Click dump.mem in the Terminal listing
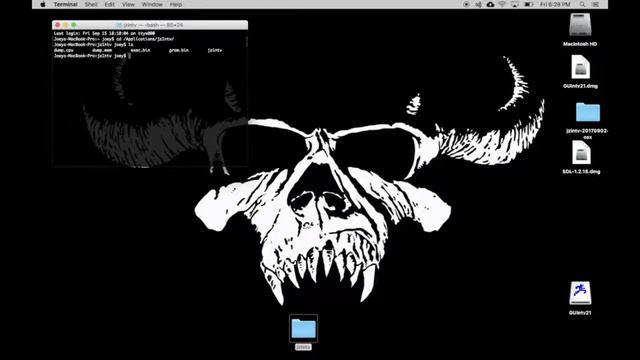 pos(102,50)
